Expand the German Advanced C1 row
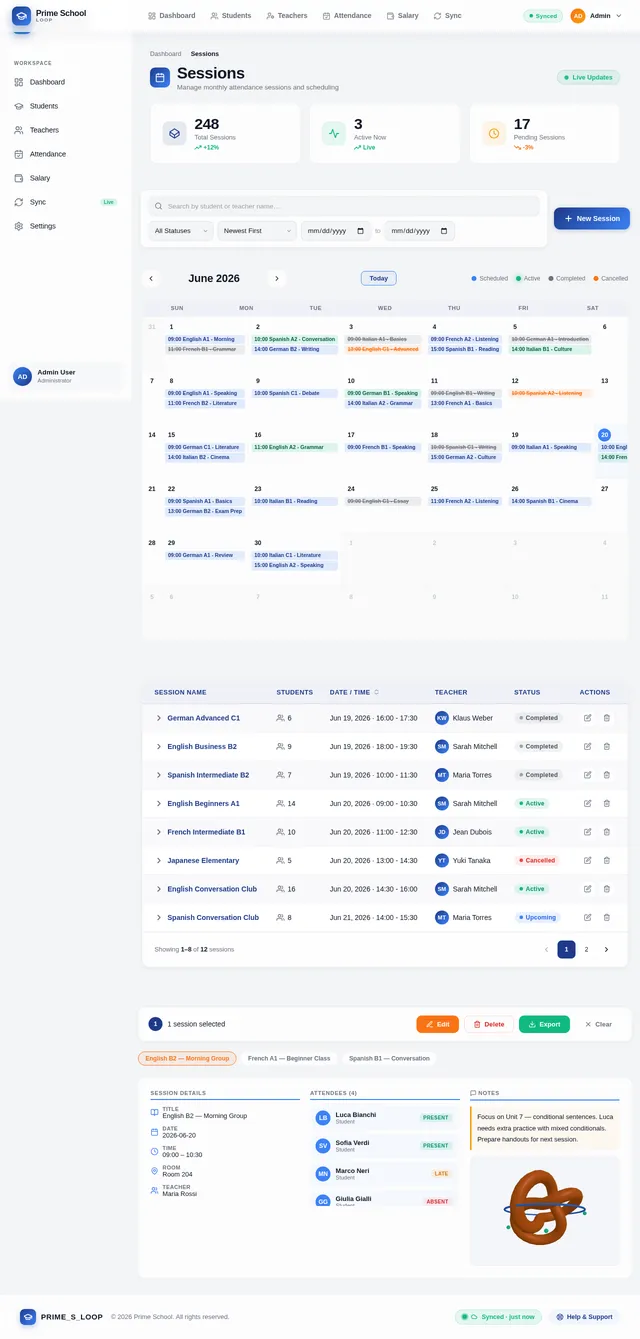640x1339 pixels. [158, 718]
